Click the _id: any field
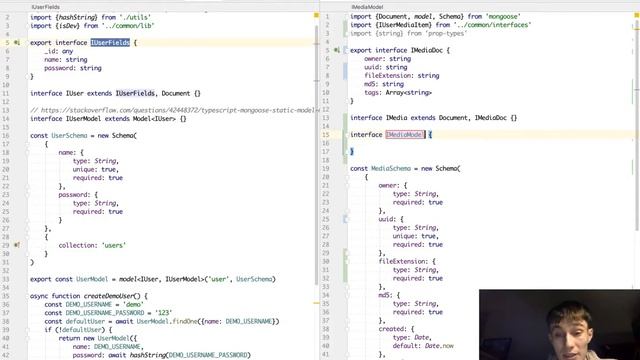This screenshot has height=360, width=640. click(59, 51)
